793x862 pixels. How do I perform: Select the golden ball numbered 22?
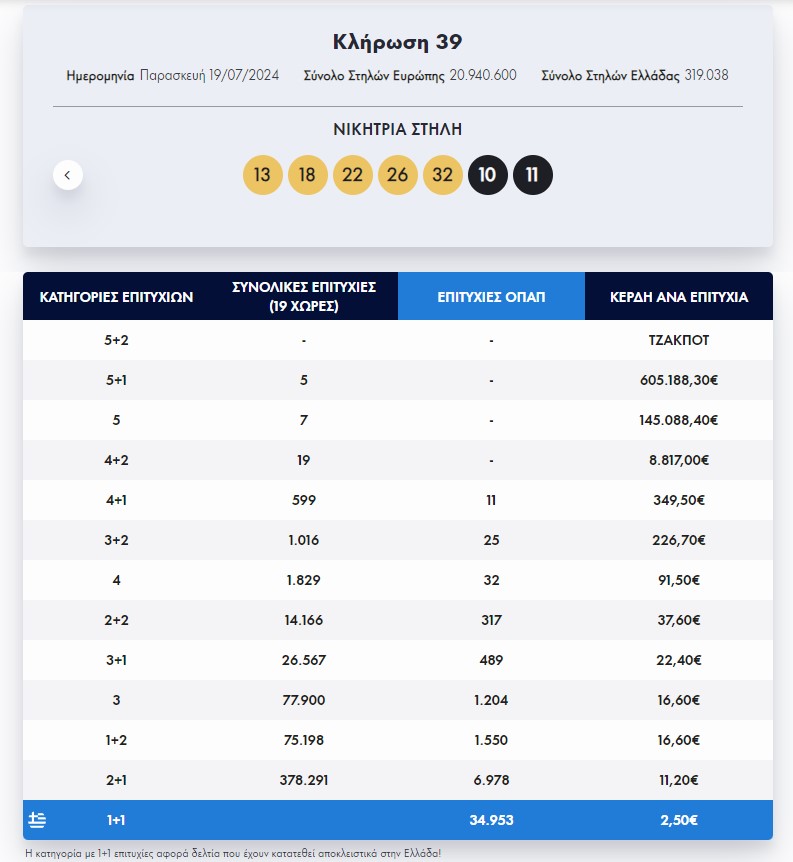click(x=352, y=174)
